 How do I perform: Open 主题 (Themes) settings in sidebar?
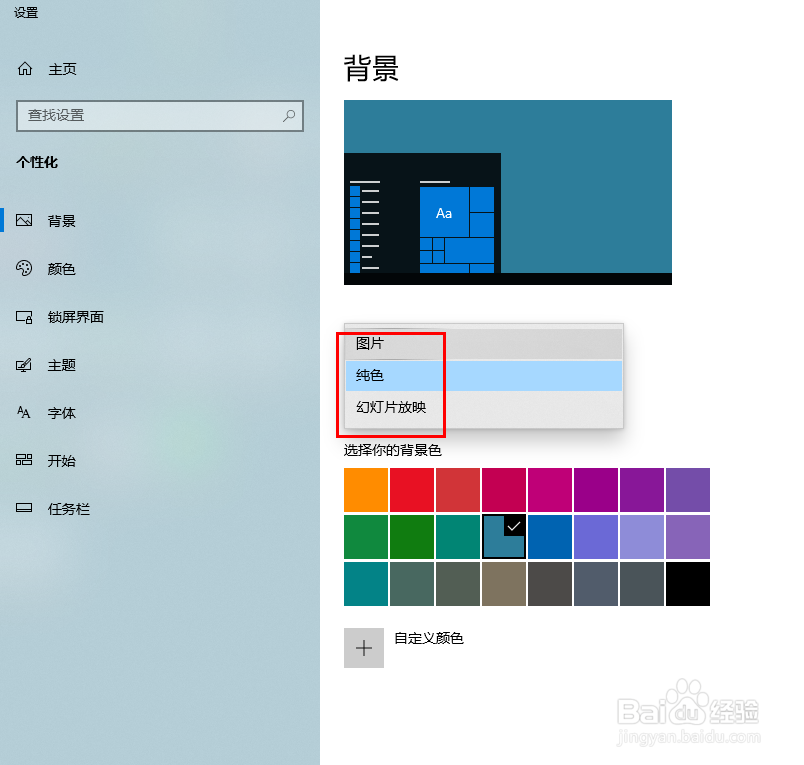(62, 365)
